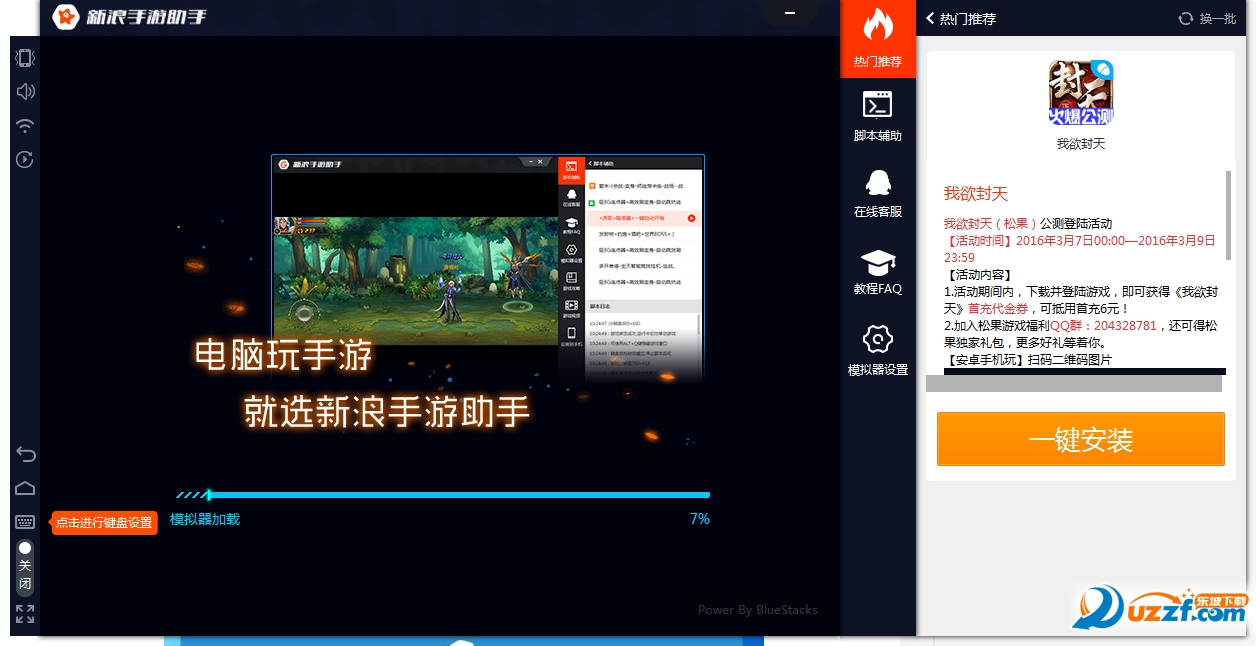Image resolution: width=1256 pixels, height=646 pixels.
Task: Click the 一键安装 install button
Action: point(1081,439)
